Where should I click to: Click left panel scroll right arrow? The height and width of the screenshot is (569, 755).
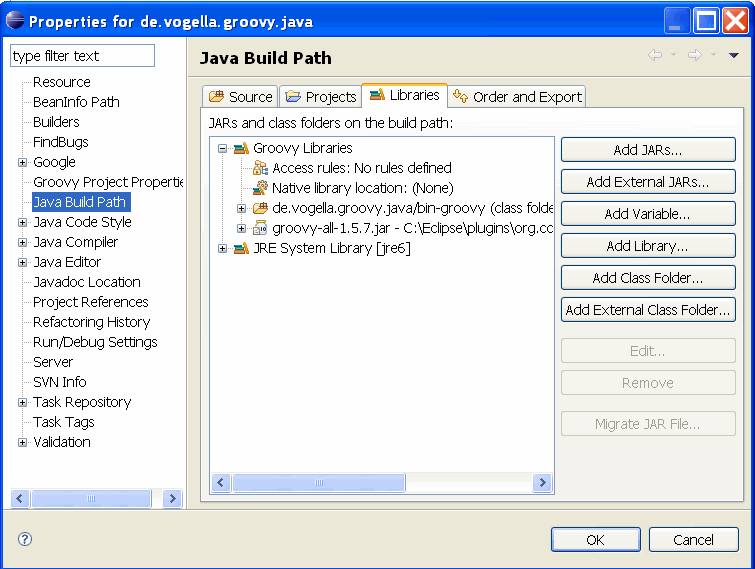coord(172,498)
